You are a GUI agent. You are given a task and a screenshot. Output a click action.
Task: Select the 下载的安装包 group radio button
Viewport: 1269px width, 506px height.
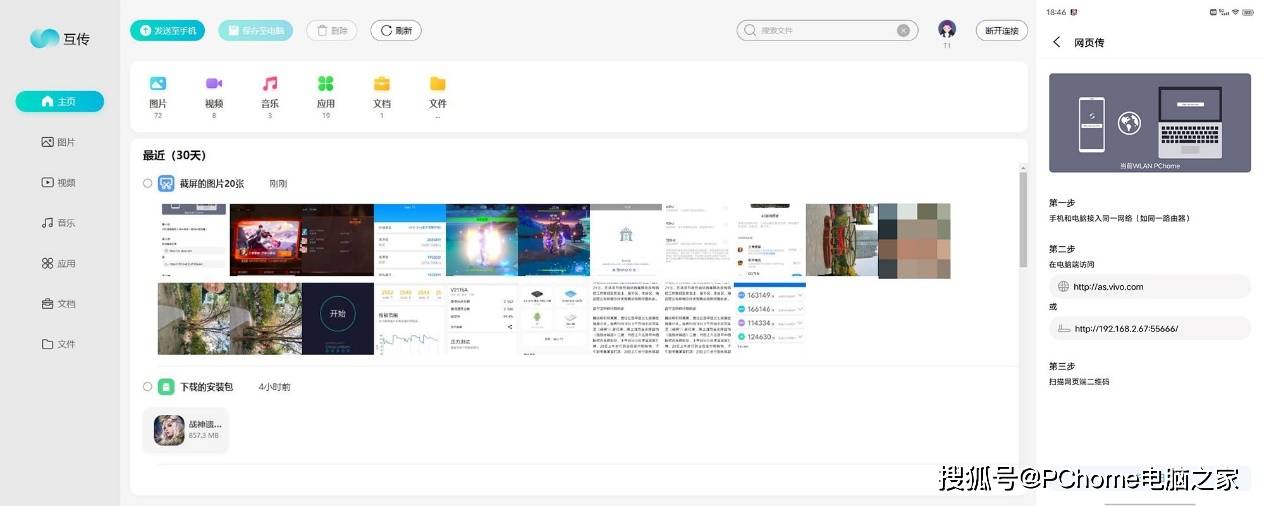tap(148, 387)
